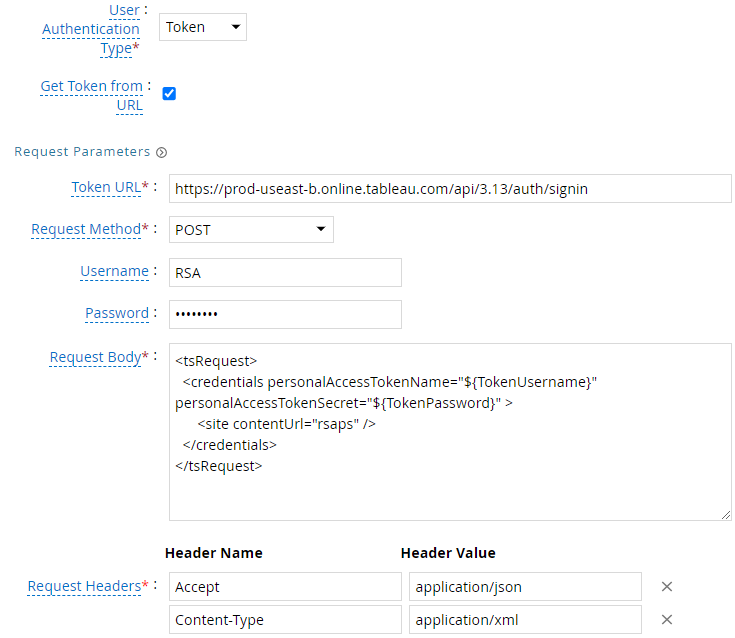Click the Token URL input field
The width and height of the screenshot is (735, 638).
450,189
